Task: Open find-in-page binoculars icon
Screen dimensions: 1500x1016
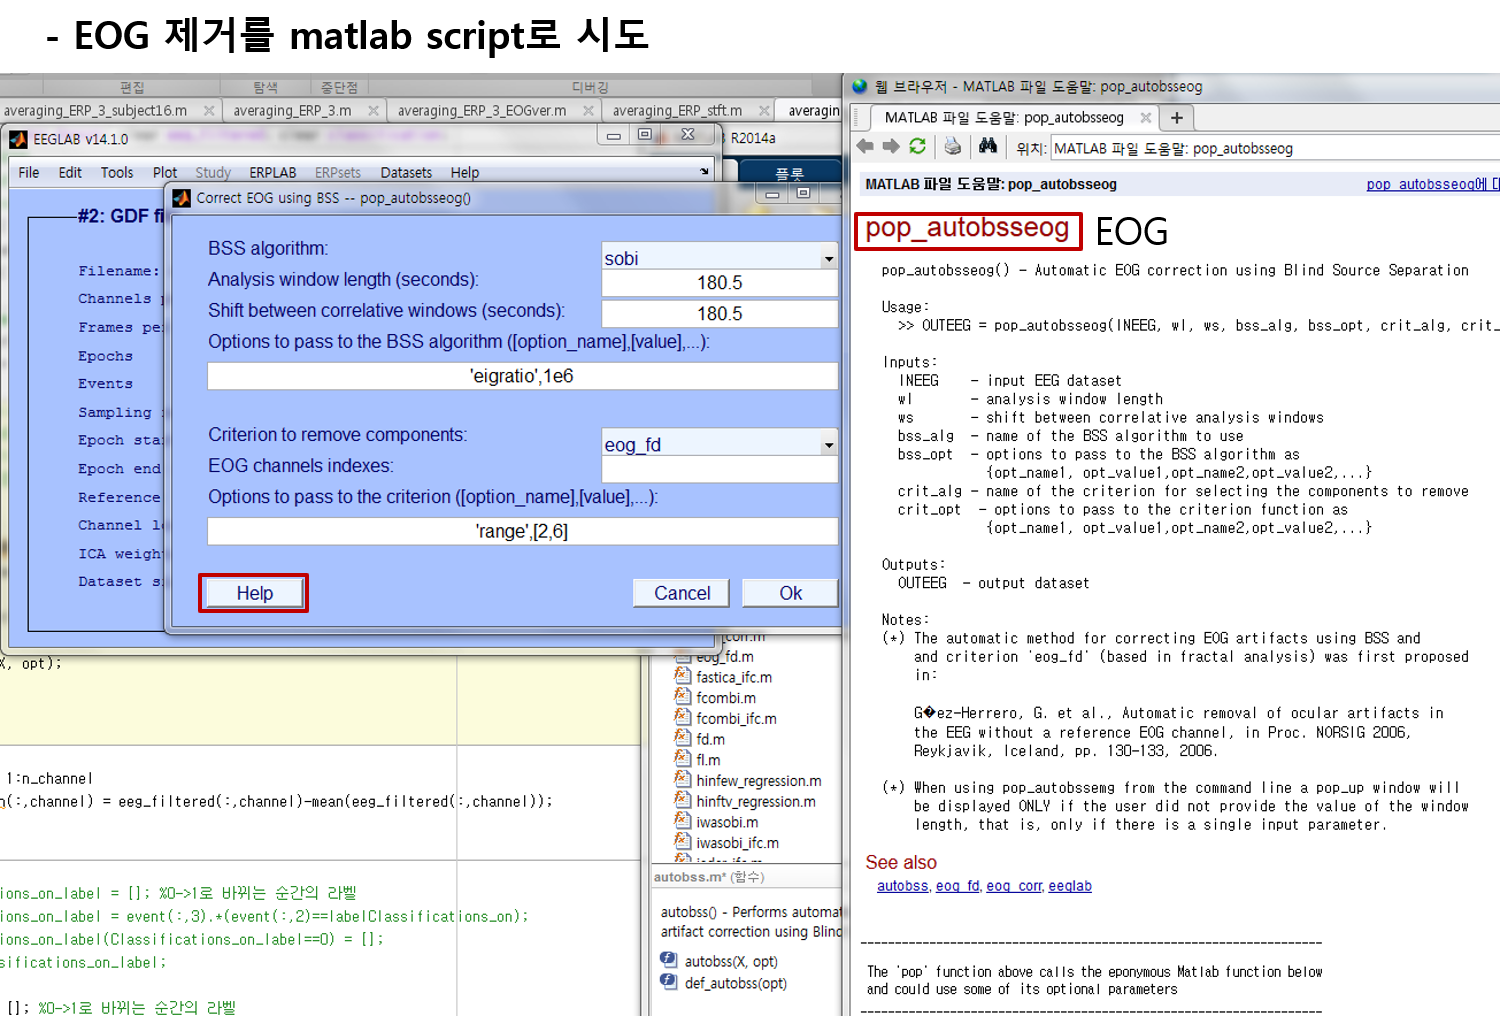Action: click(988, 147)
